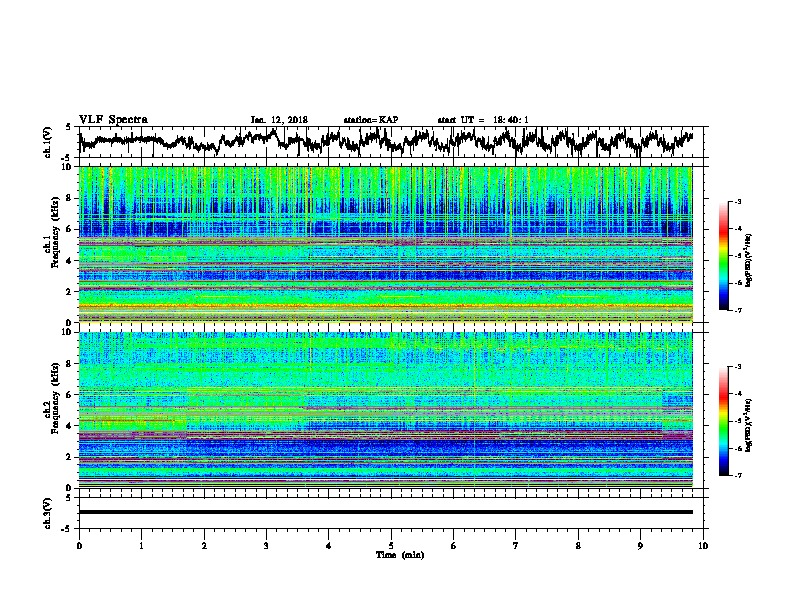Image resolution: width=792 pixels, height=612 pixels.
Task: Click the "0" tick on the time axis
Action: 79,546
